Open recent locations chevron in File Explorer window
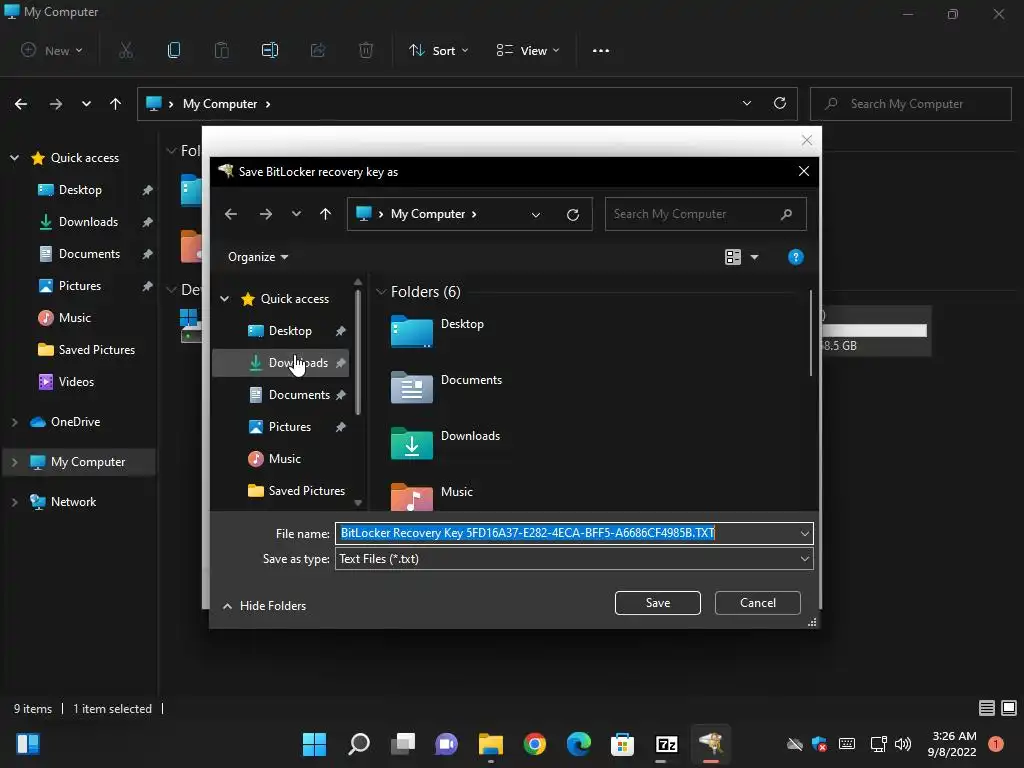The width and height of the screenshot is (1024, 768). click(x=86, y=104)
